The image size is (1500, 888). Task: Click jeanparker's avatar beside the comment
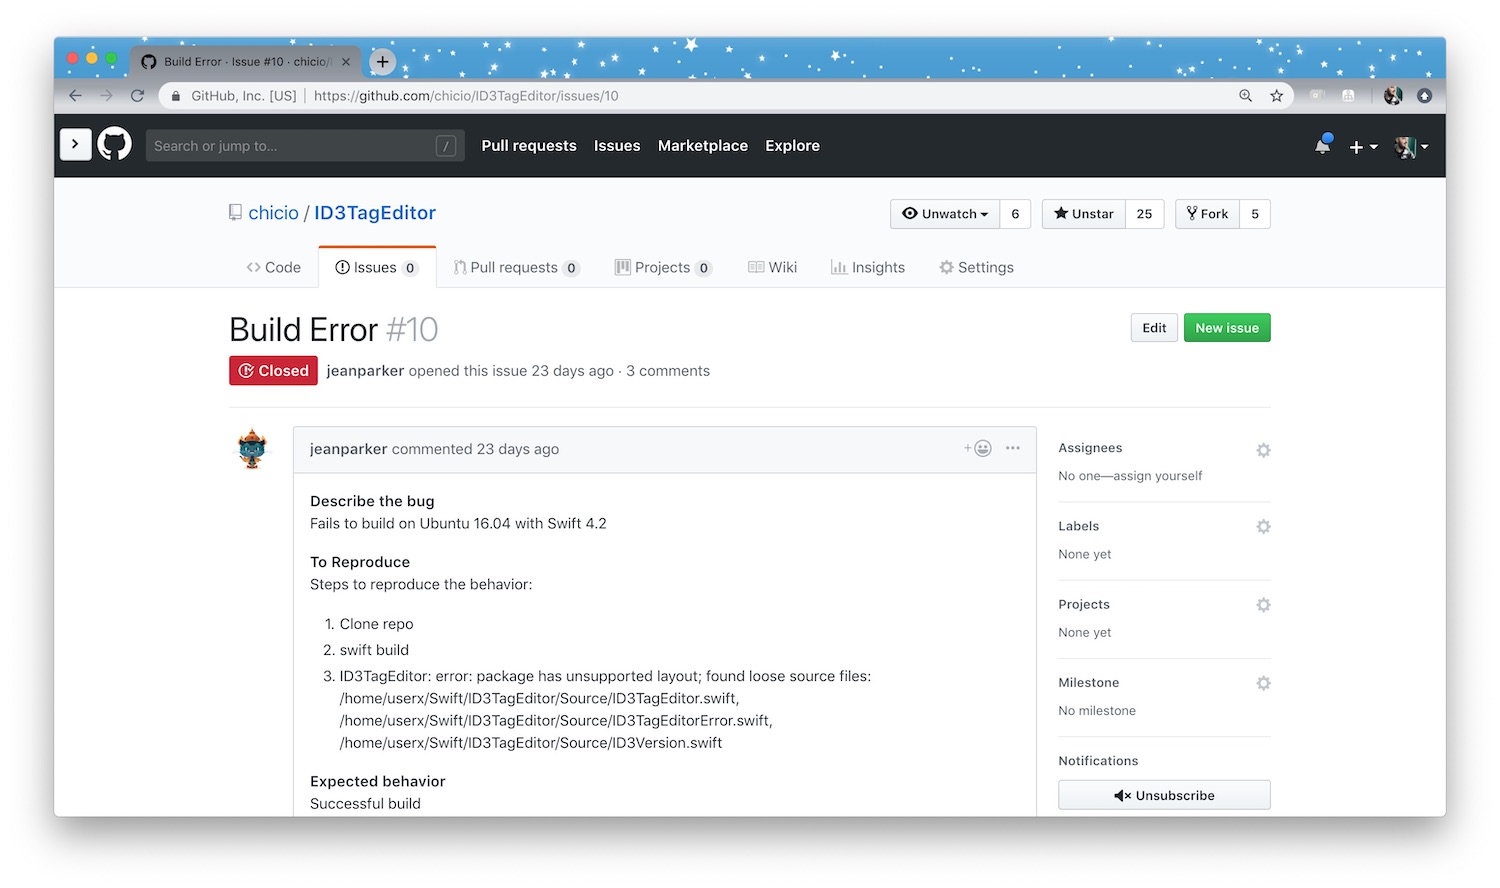(x=252, y=449)
